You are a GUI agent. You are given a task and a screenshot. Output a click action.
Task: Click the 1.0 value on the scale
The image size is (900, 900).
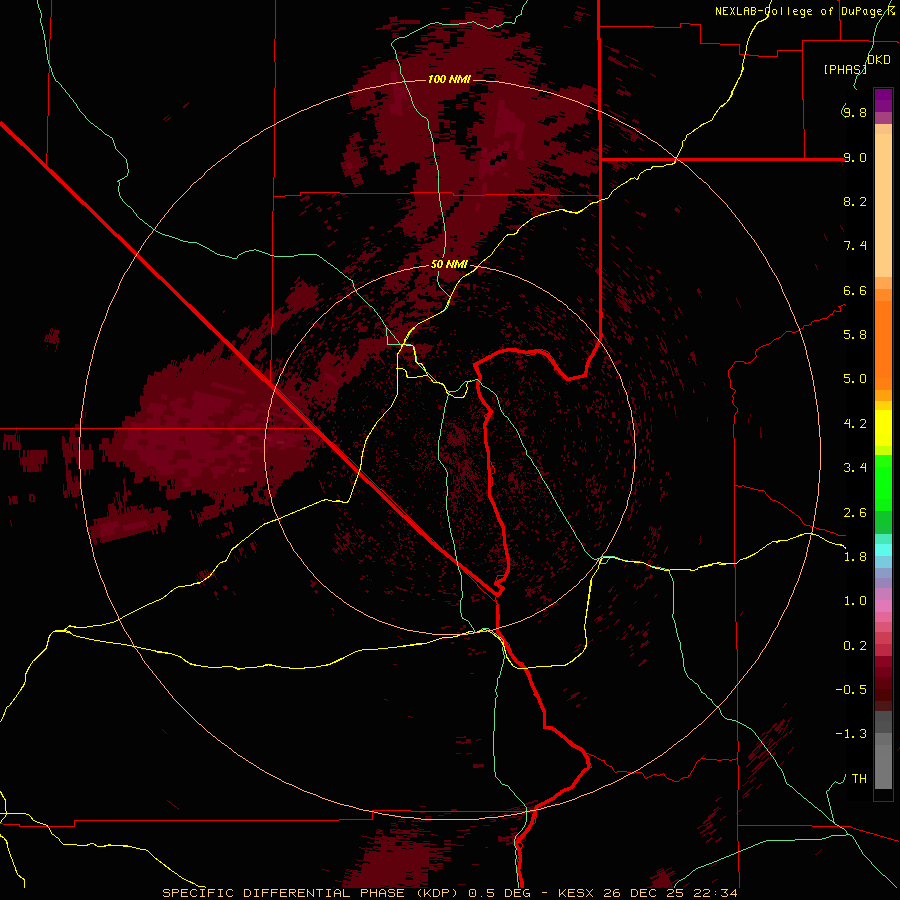[x=855, y=601]
